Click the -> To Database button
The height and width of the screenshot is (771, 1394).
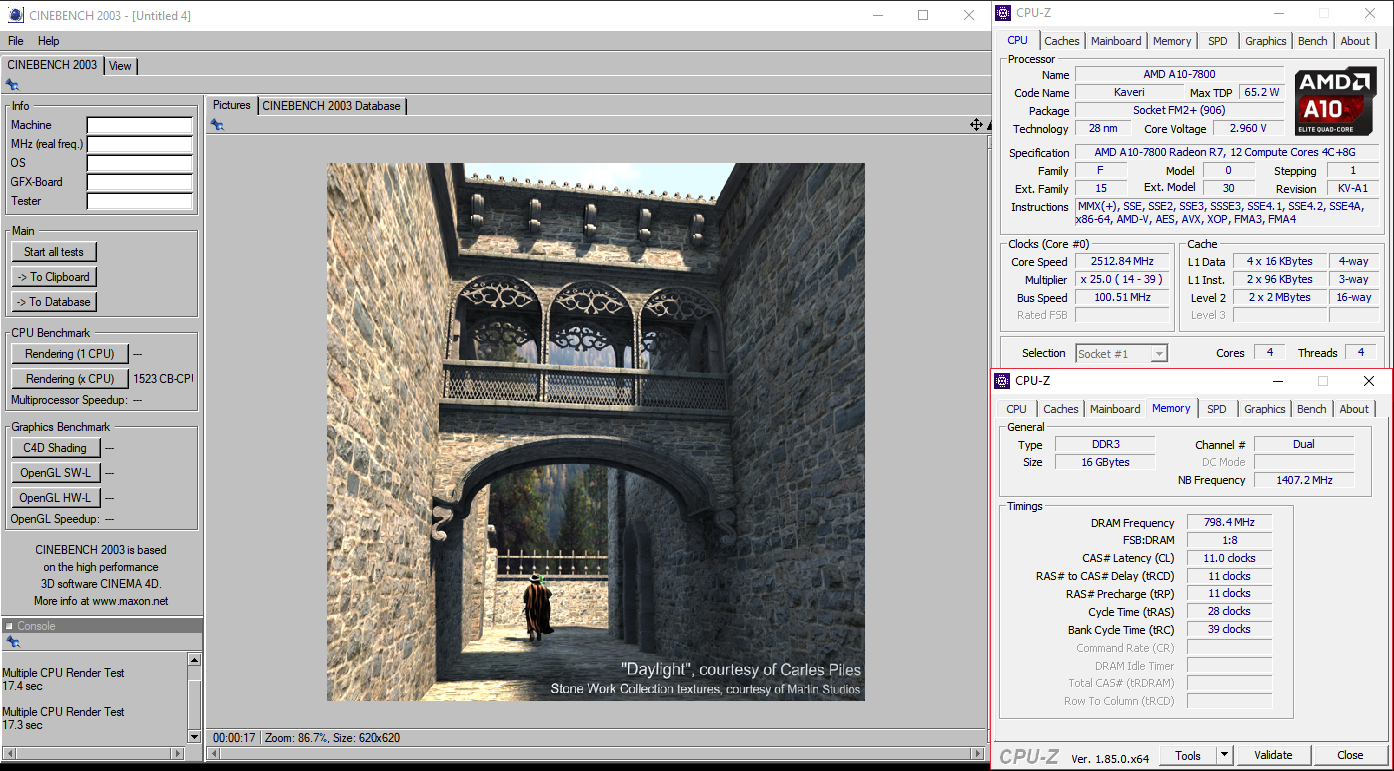54,302
